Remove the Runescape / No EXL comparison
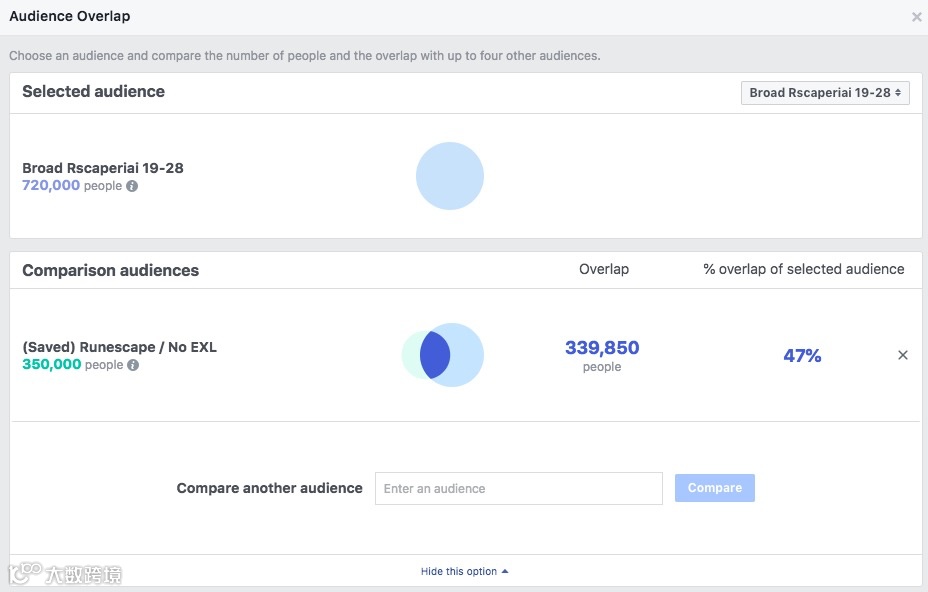The image size is (928, 592). tap(902, 355)
